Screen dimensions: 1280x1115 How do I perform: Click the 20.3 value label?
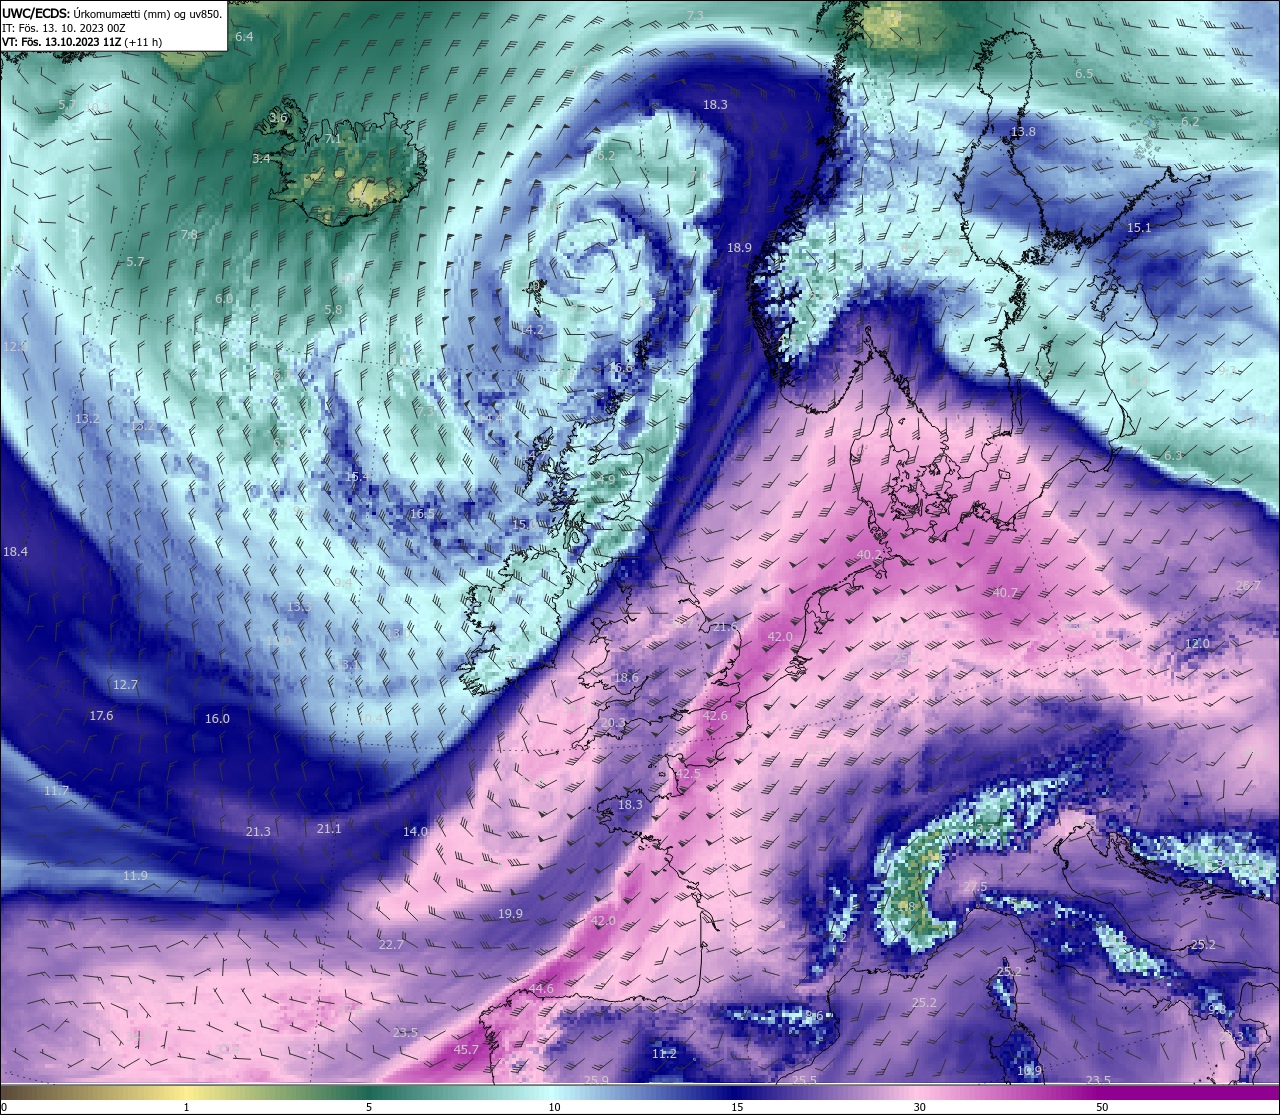click(x=613, y=724)
